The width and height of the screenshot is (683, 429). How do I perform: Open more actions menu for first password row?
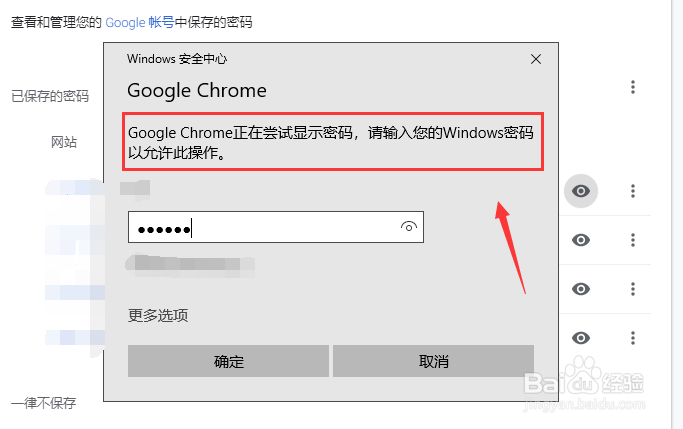click(x=633, y=191)
